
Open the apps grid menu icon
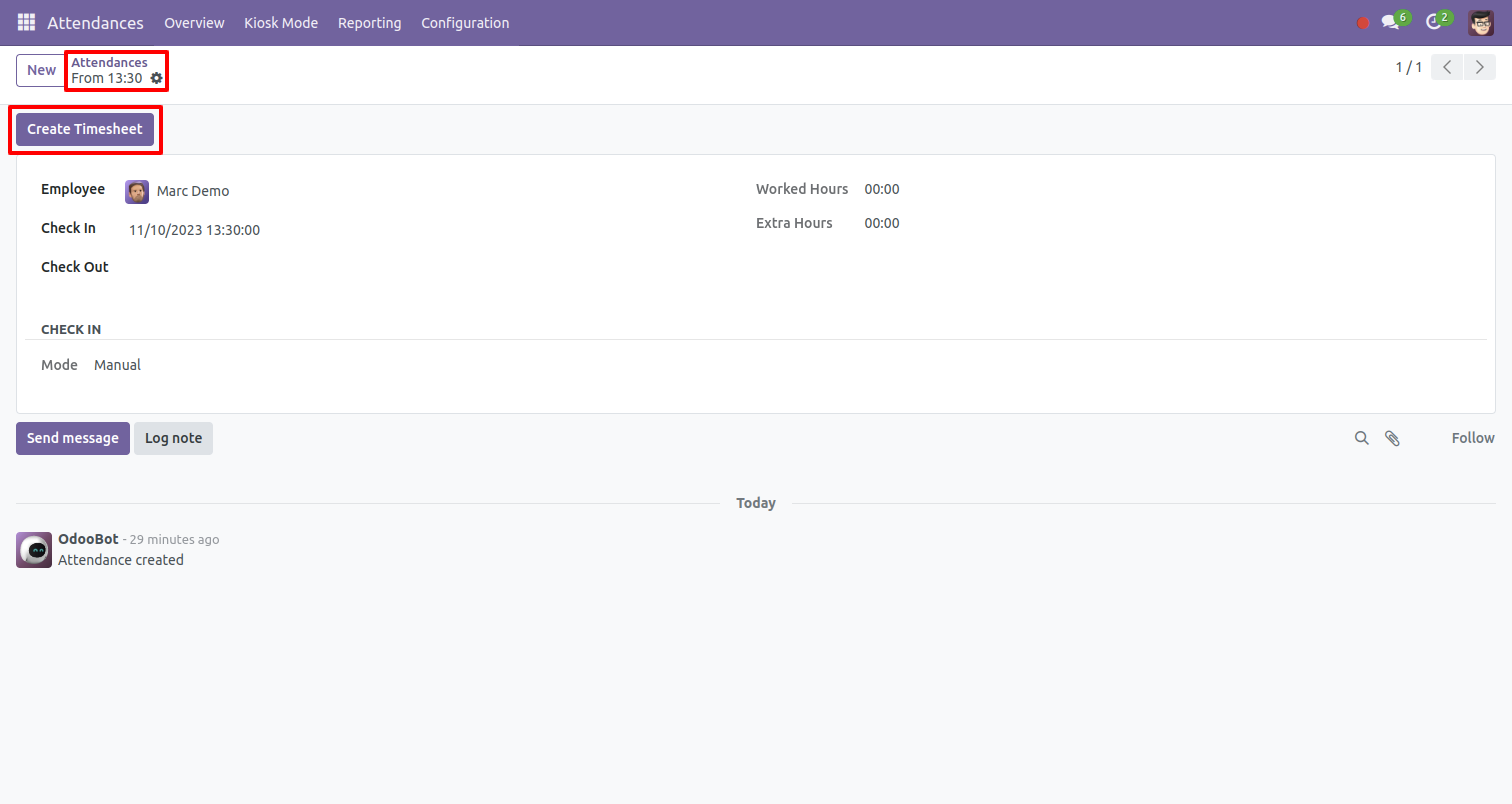pos(26,22)
